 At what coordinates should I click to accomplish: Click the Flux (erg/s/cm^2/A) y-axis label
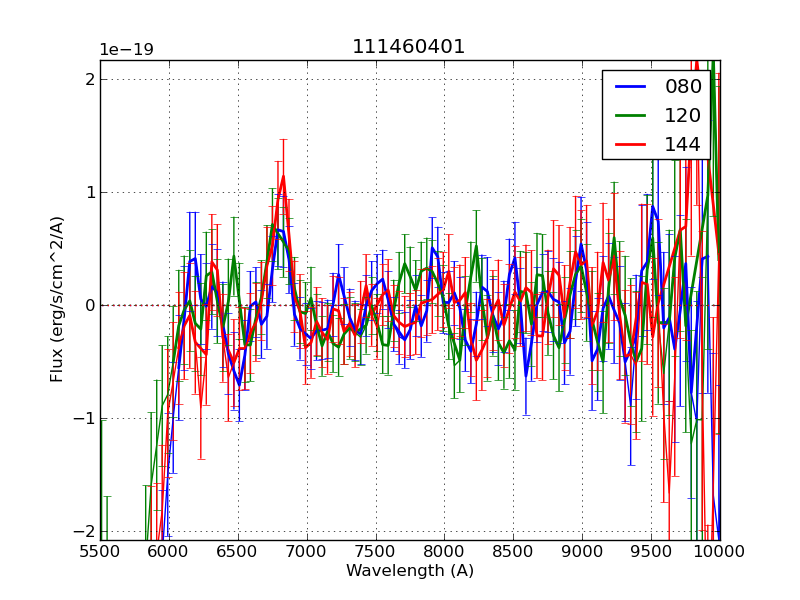pos(58,298)
